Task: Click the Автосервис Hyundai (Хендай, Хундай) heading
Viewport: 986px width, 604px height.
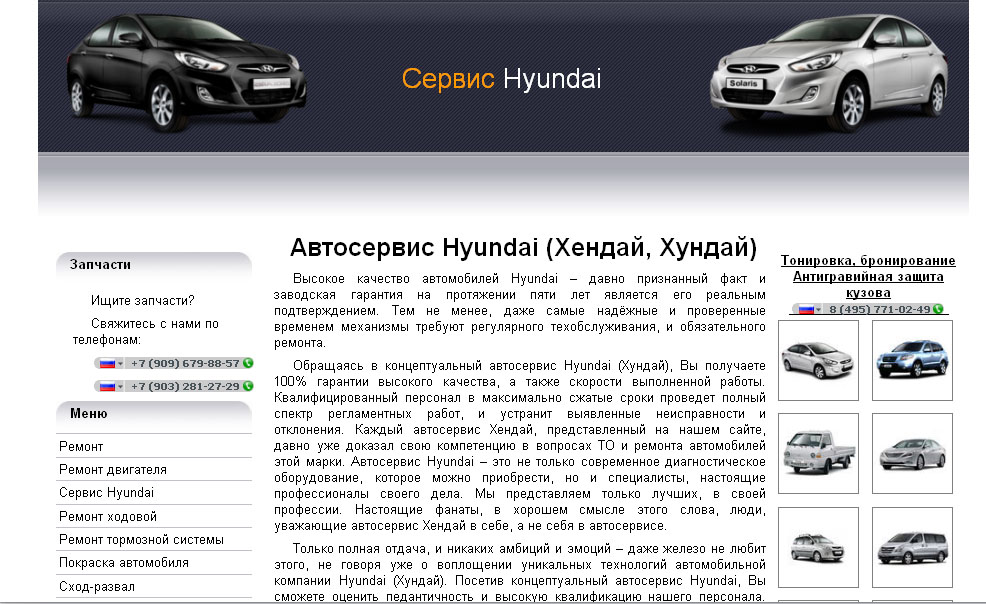Action: 523,248
